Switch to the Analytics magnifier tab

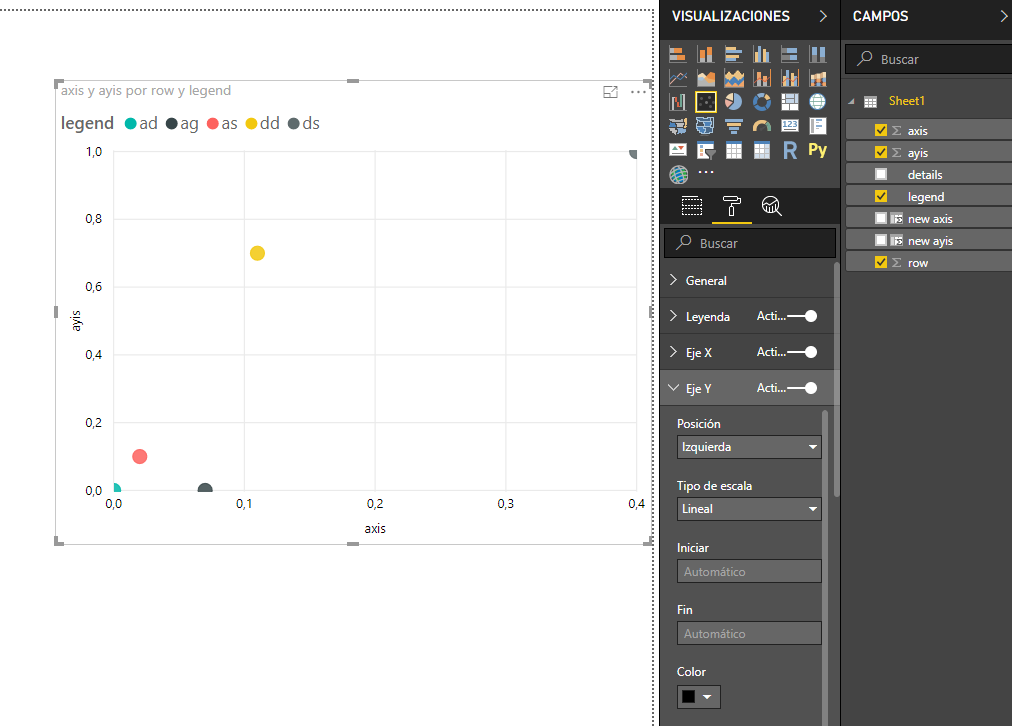click(771, 206)
